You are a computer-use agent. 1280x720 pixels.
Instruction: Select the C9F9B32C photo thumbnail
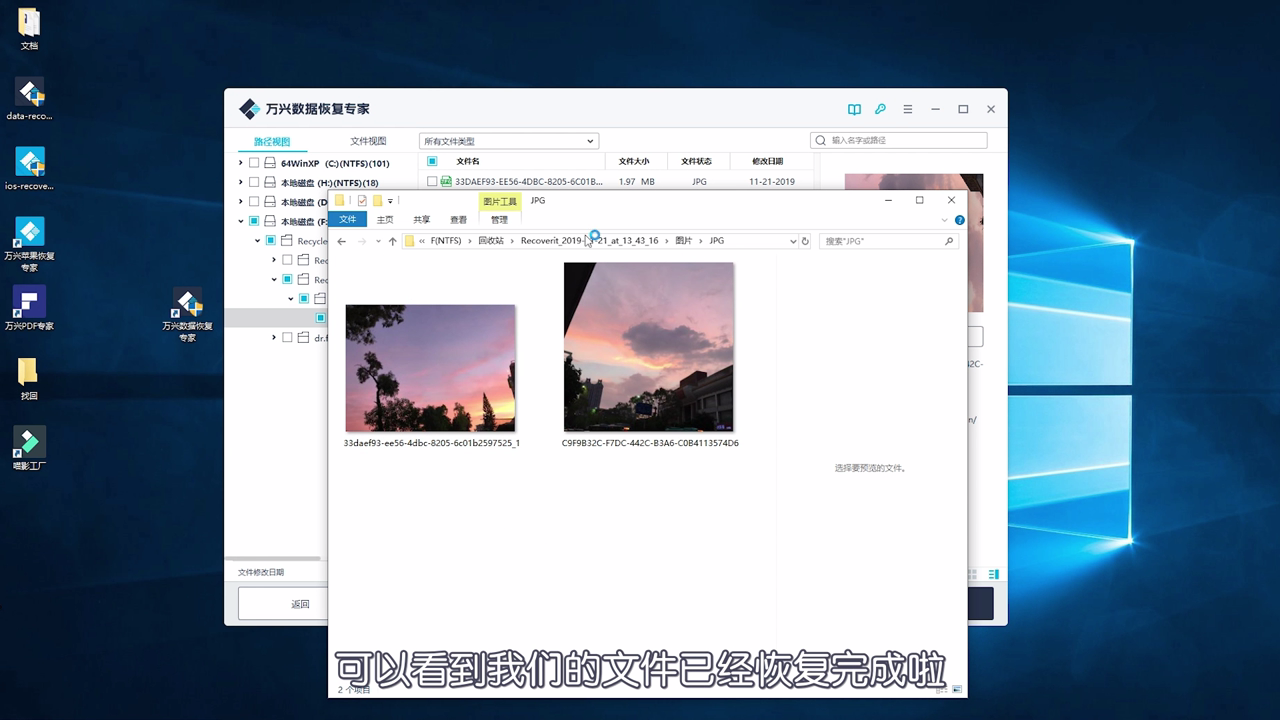pos(648,347)
